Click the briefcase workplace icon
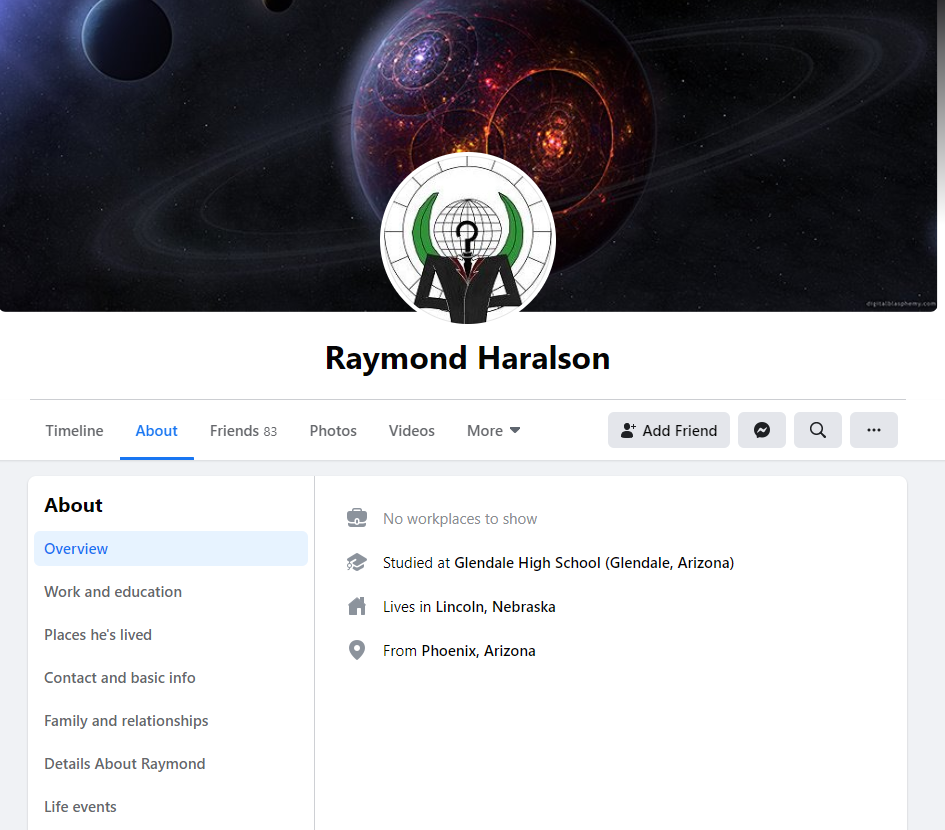The height and width of the screenshot is (830, 945). tap(357, 518)
